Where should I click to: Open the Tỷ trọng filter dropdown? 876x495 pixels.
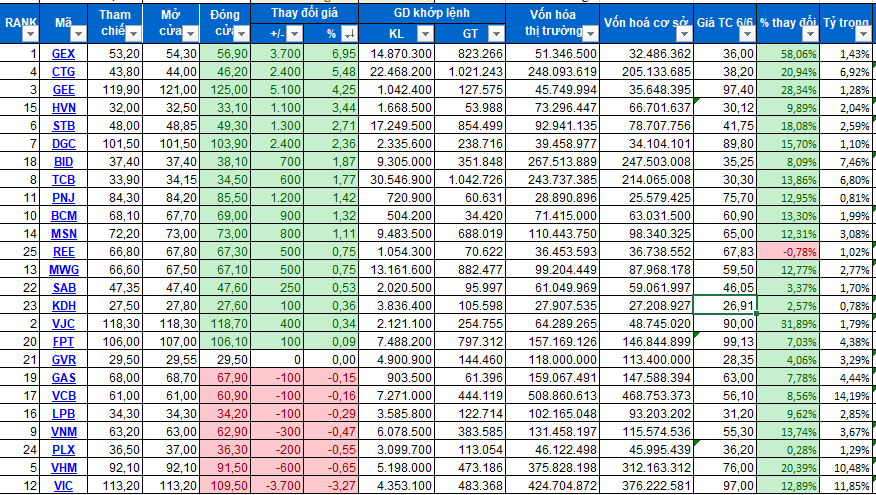click(863, 35)
